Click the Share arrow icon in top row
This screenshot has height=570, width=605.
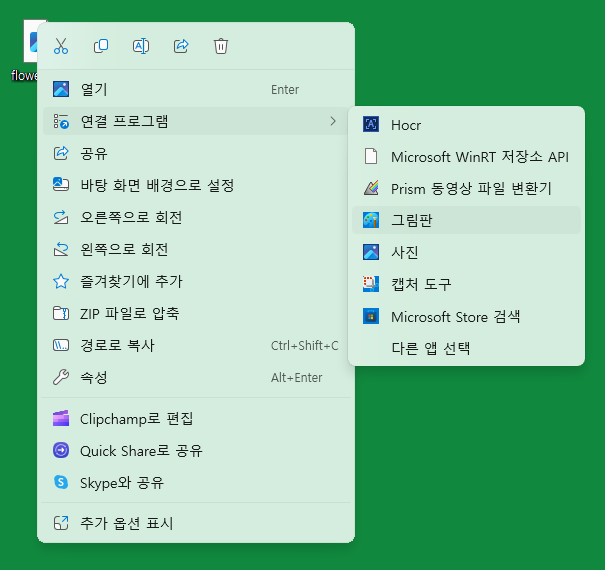click(x=181, y=46)
